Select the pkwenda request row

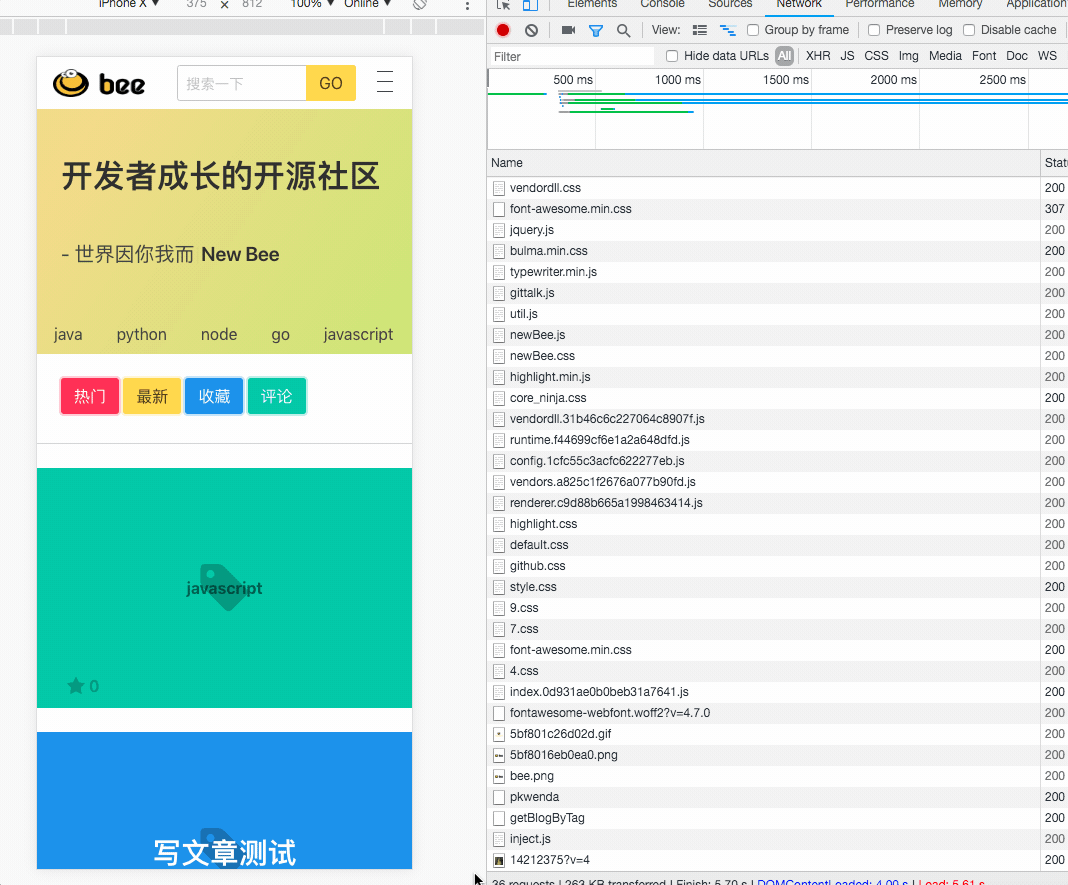[764, 797]
